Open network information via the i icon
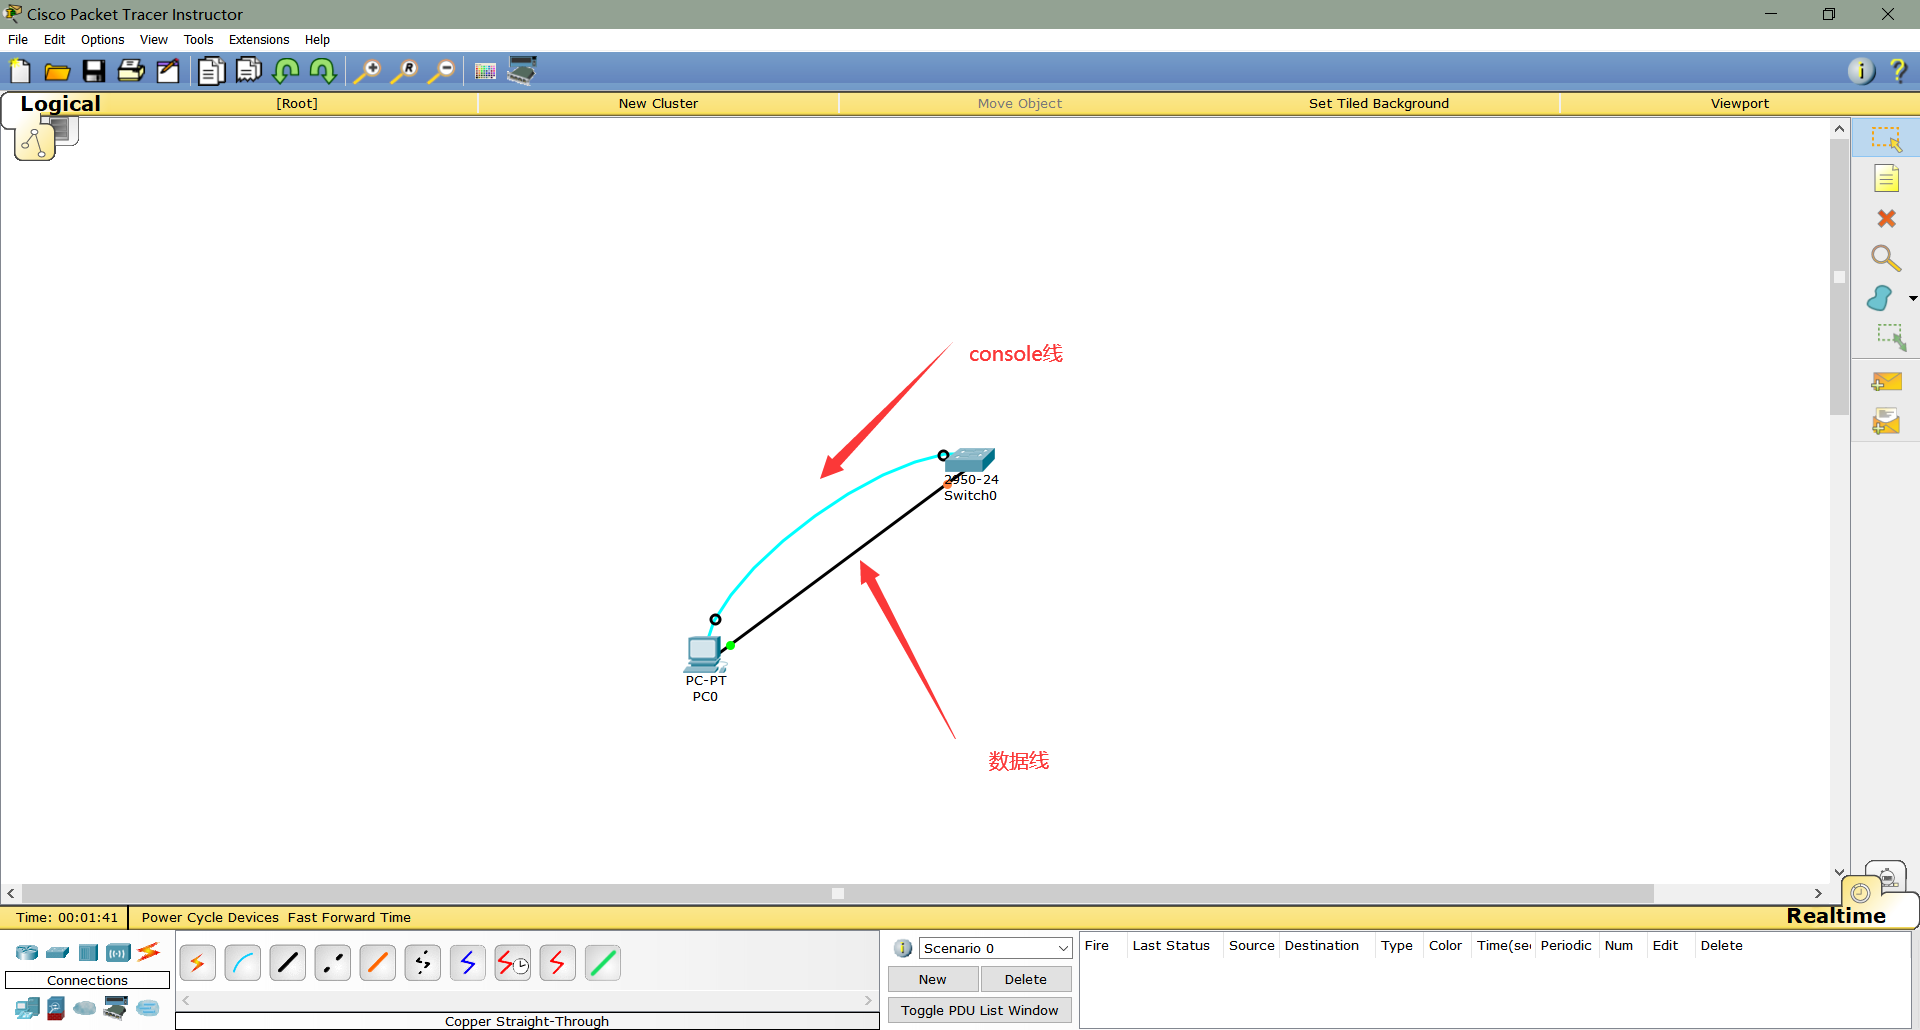Image resolution: width=1920 pixels, height=1030 pixels. click(x=1861, y=71)
